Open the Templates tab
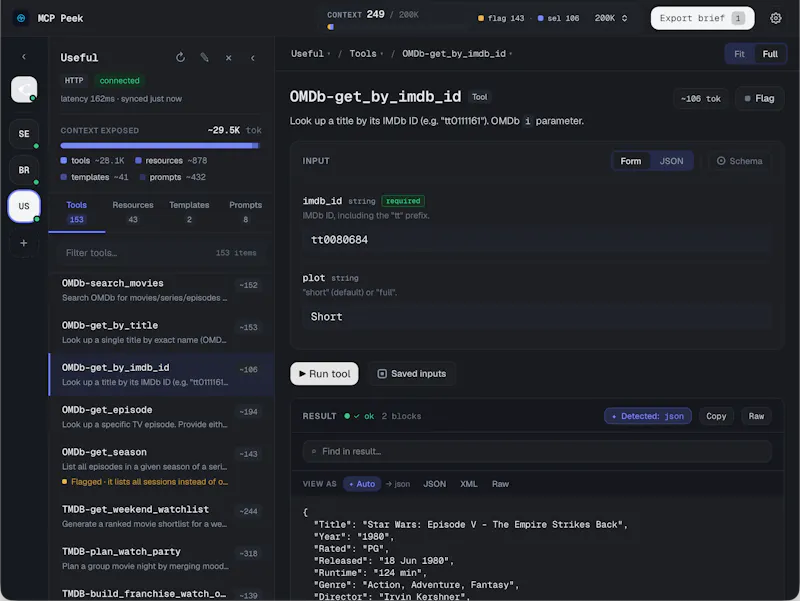This screenshot has height=601, width=800. (x=189, y=212)
